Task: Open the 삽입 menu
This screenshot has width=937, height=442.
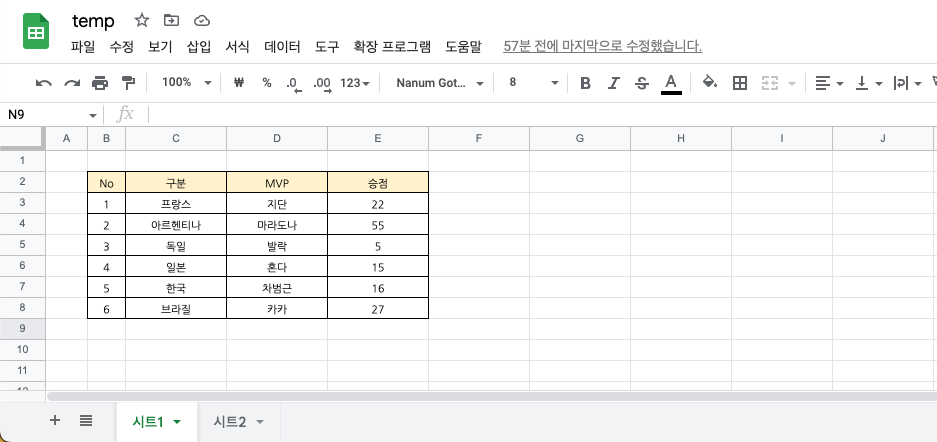Action: click(199, 47)
